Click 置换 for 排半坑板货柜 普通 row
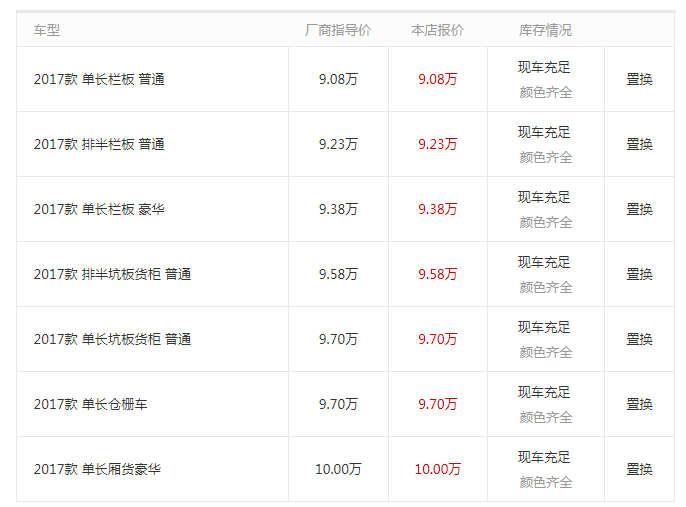The image size is (686, 507). click(x=639, y=274)
